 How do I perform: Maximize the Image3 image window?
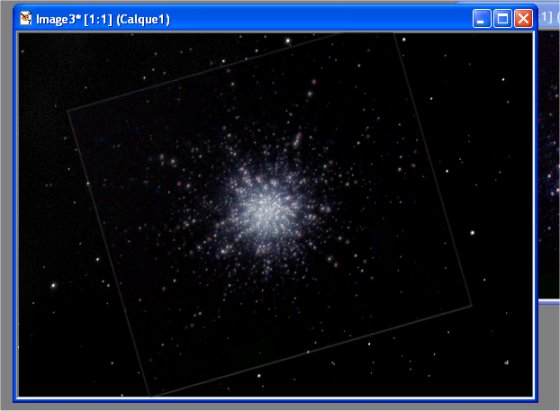pos(502,19)
